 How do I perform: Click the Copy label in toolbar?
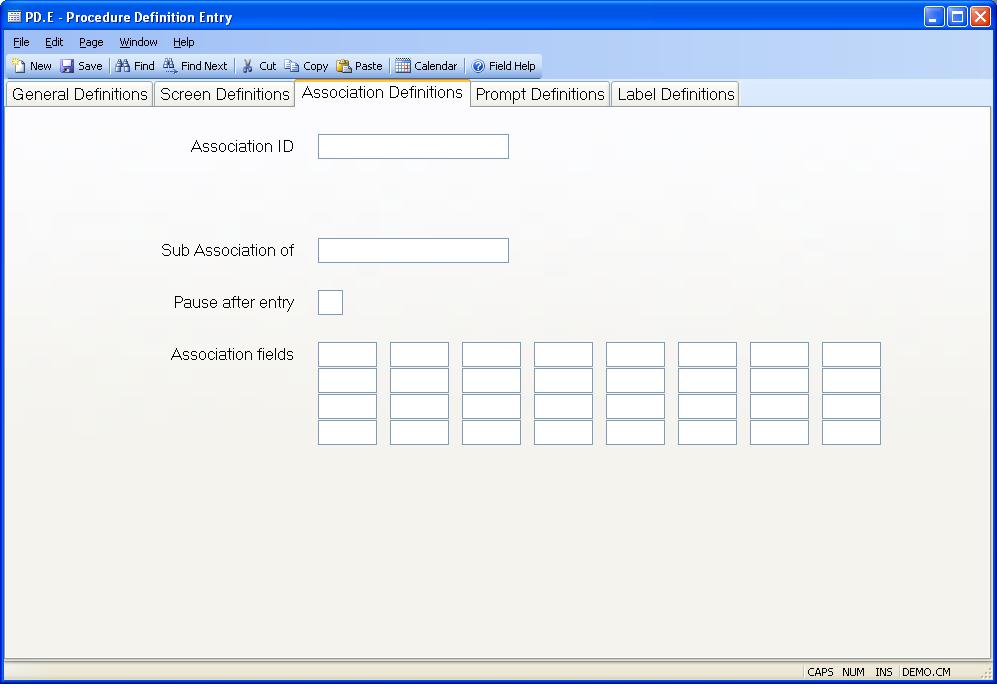click(315, 66)
